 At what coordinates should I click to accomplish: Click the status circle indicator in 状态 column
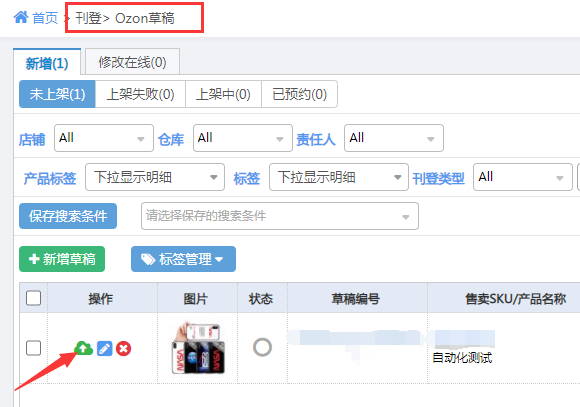[x=262, y=347]
